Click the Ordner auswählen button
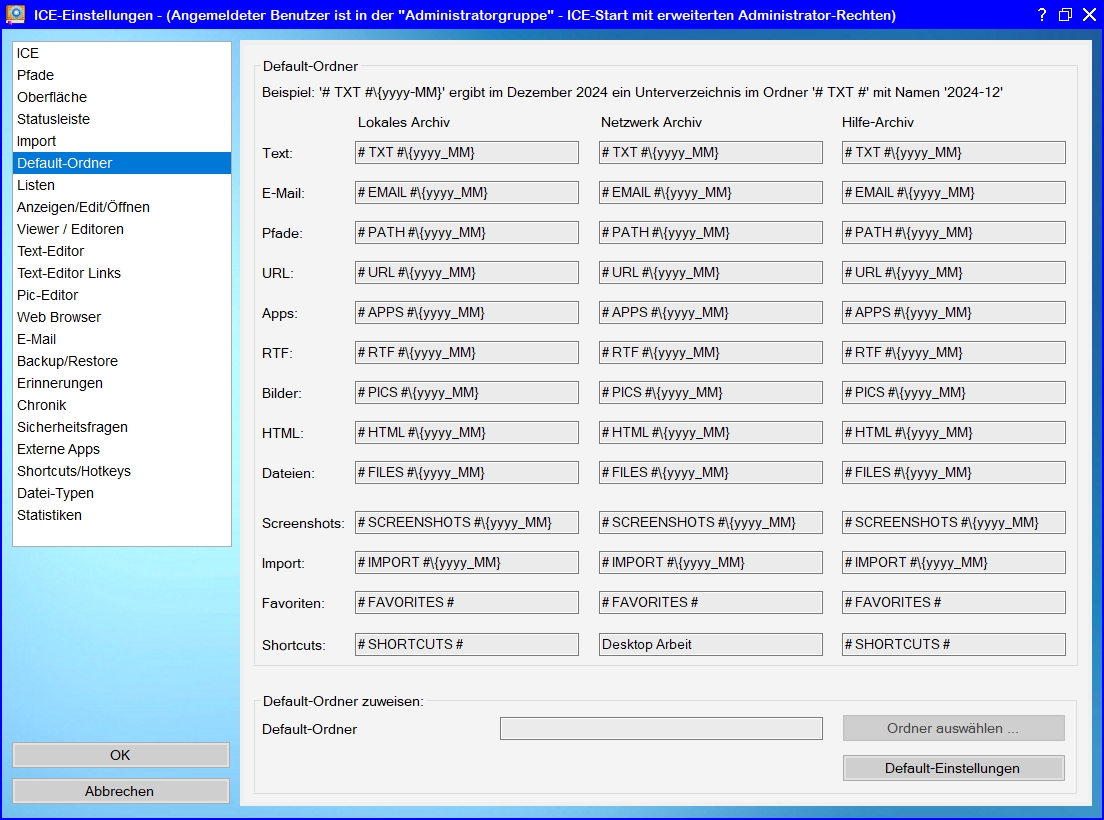Screen dimensions: 1104x820 pyautogui.click(x=953, y=728)
